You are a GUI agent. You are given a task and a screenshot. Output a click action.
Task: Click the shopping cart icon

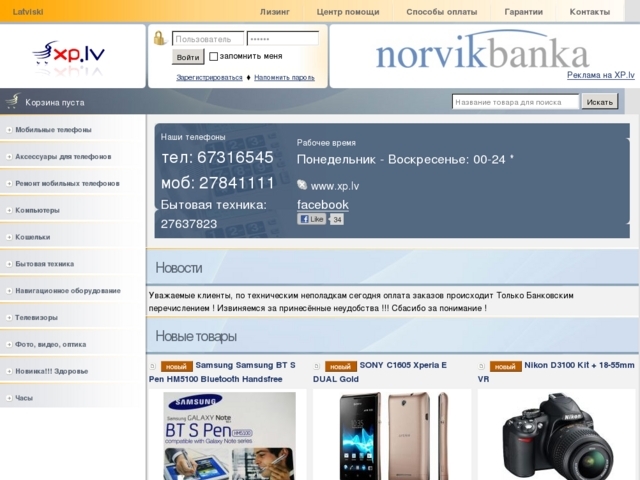coord(13,101)
